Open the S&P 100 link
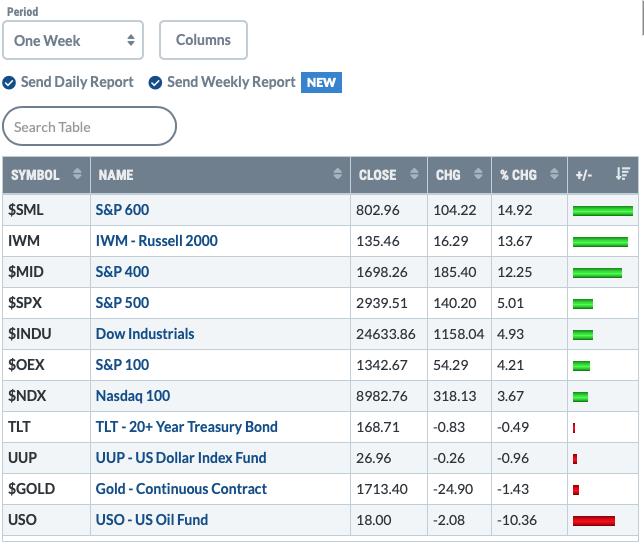This screenshot has width=644, height=546. (x=122, y=365)
